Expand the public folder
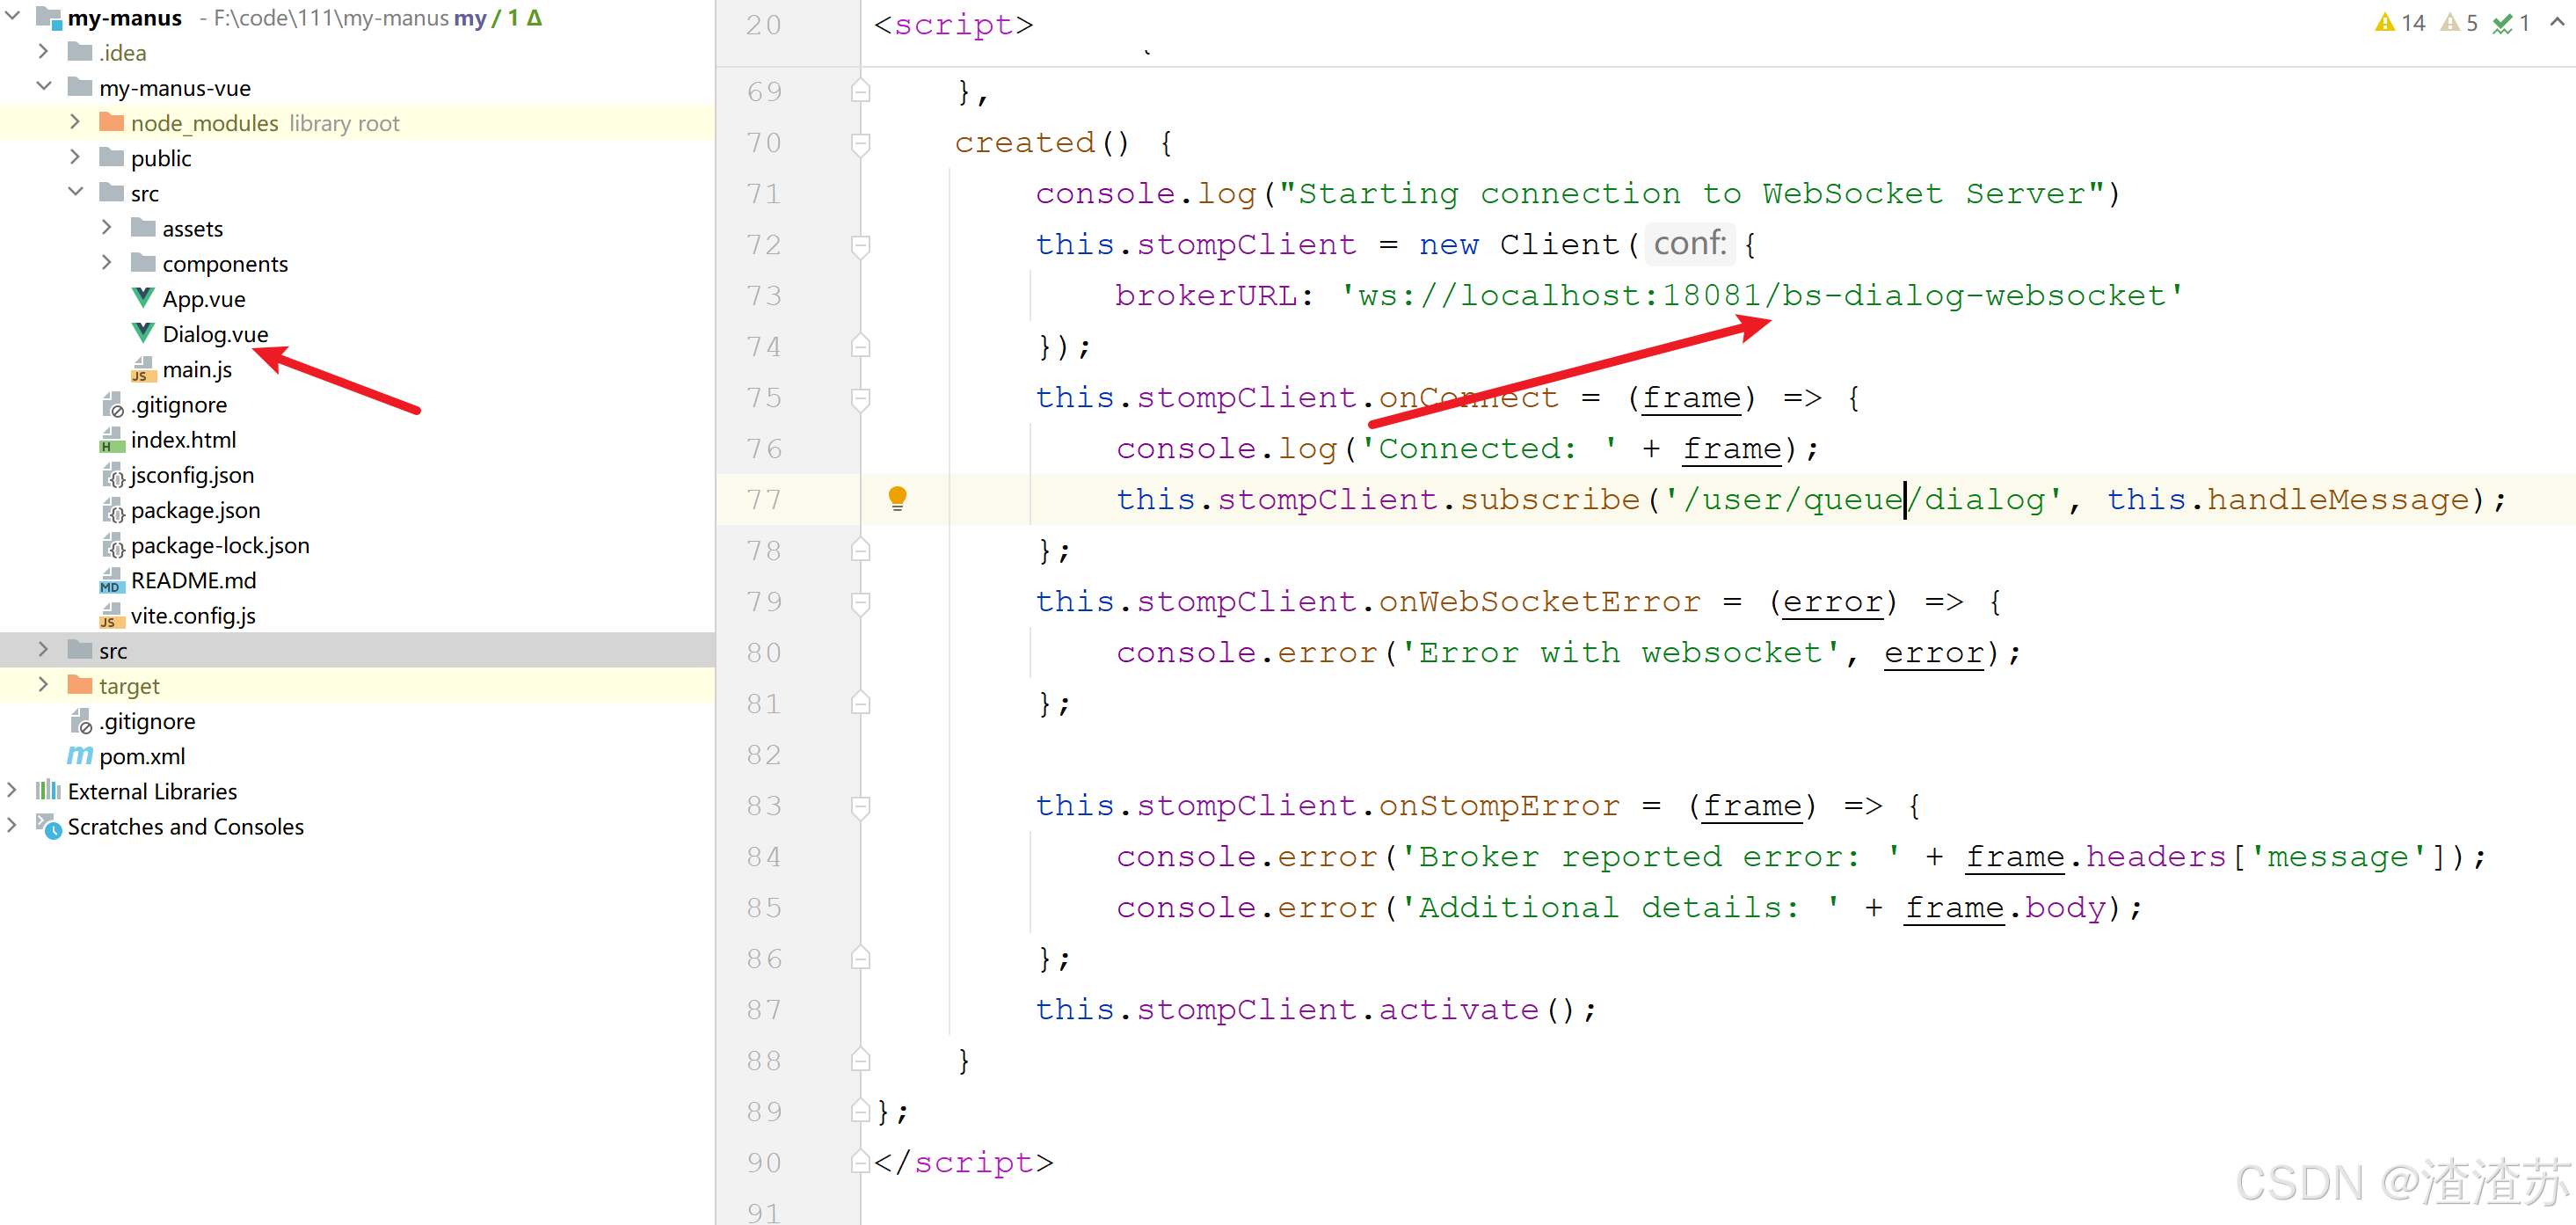The image size is (2576, 1225). pos(76,157)
